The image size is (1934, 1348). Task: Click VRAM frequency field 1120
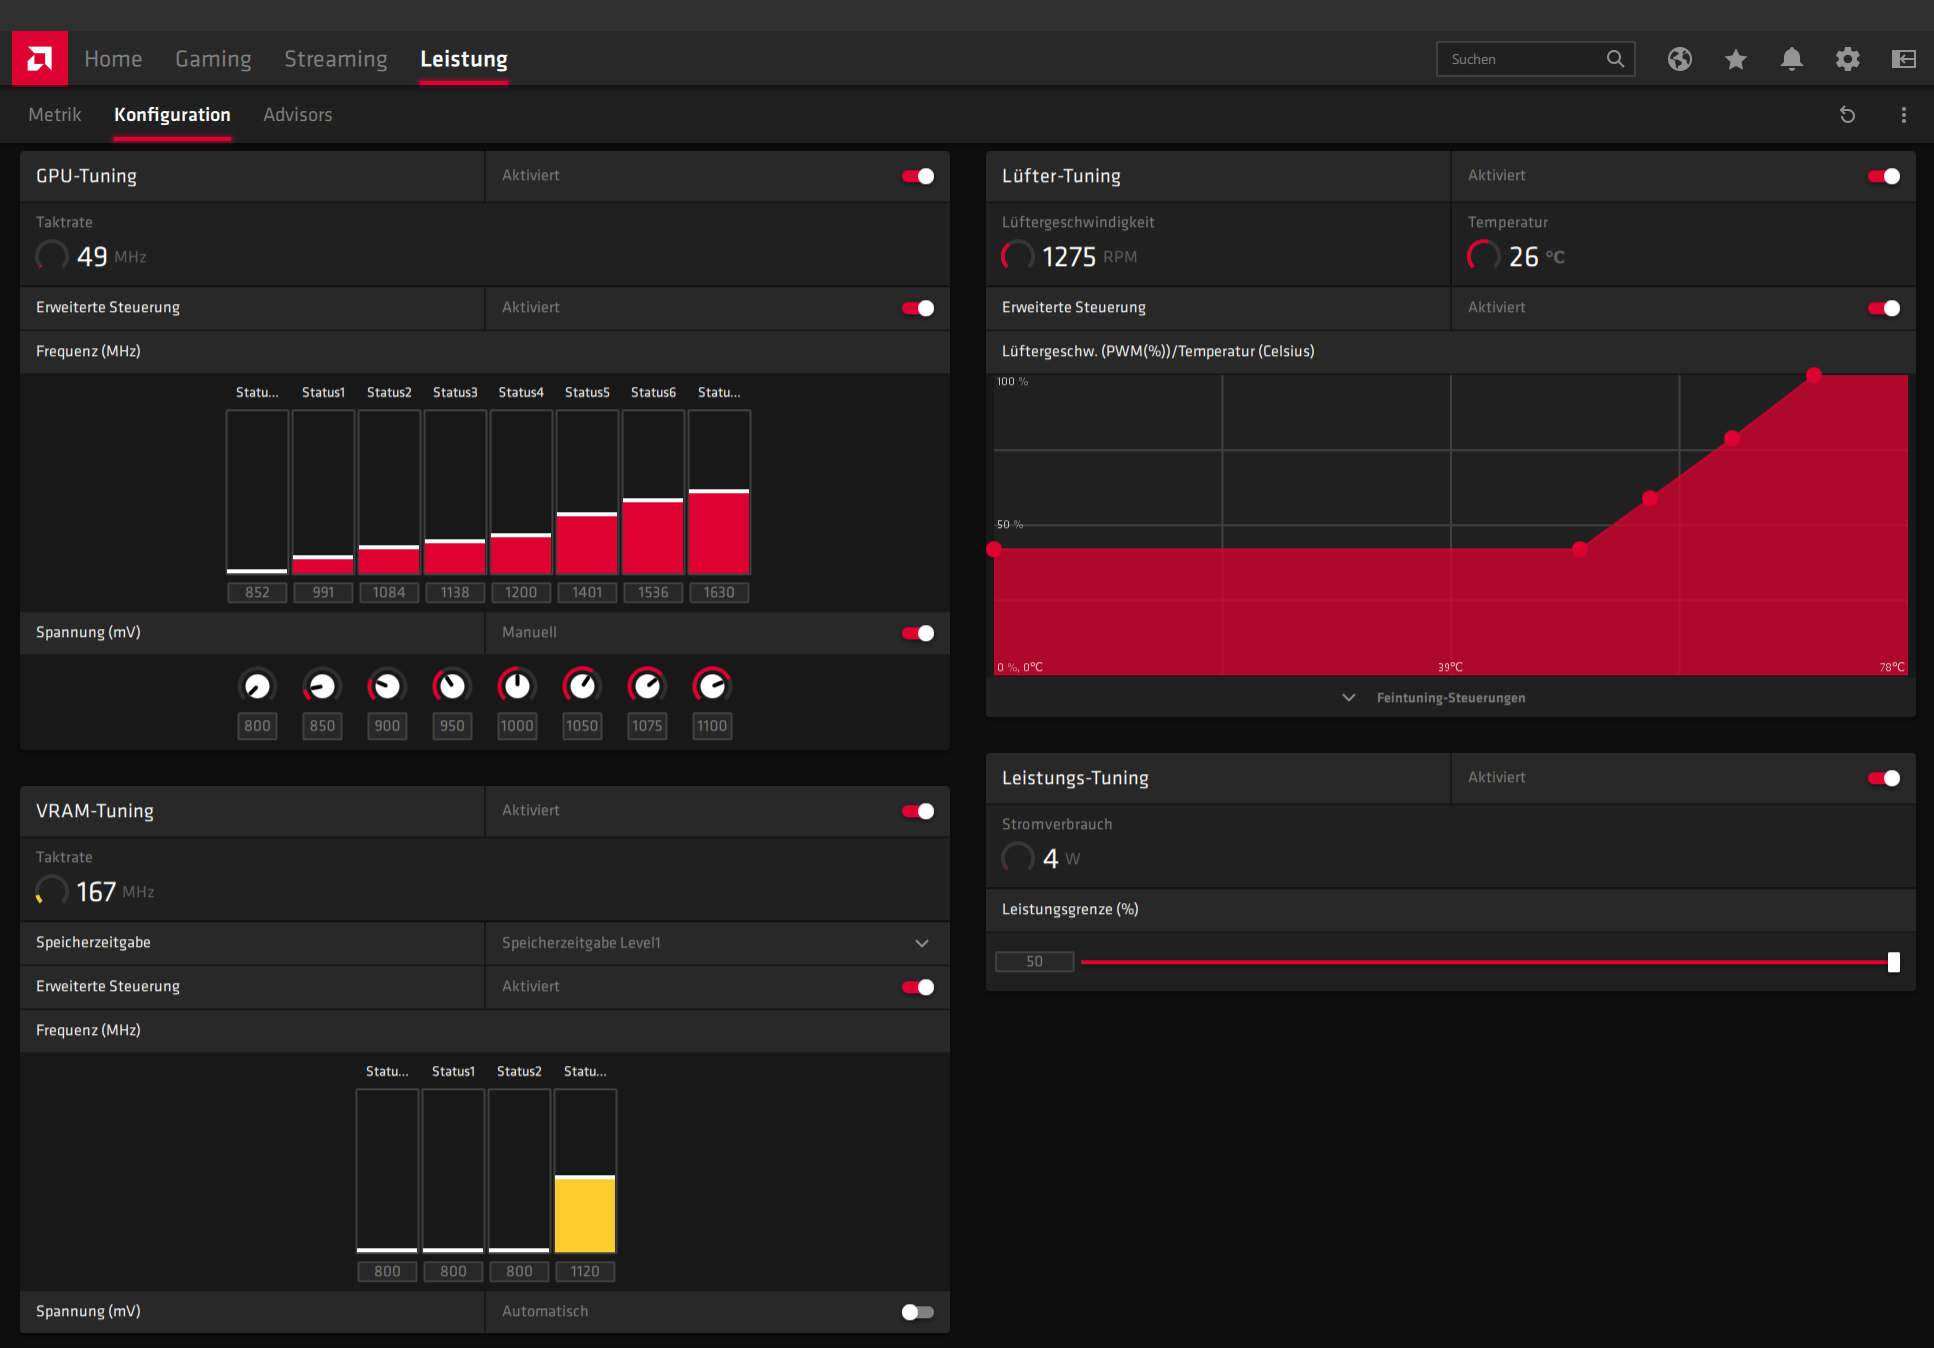coord(585,1272)
